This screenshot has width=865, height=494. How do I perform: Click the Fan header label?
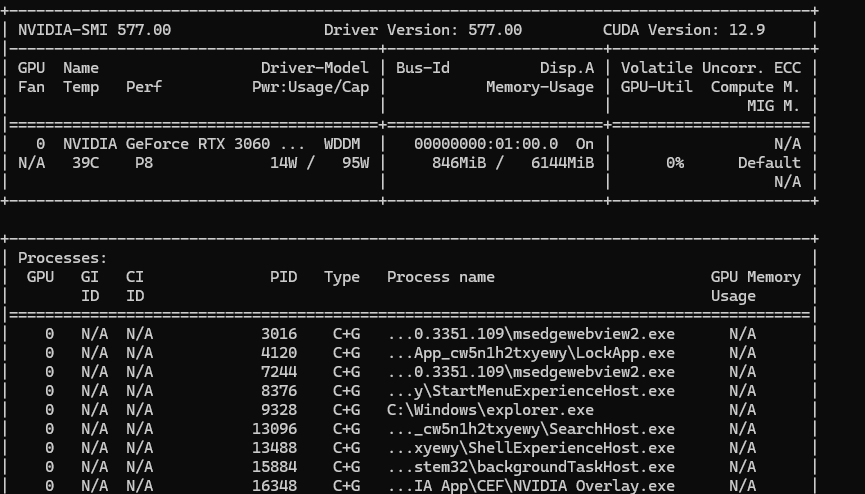(x=31, y=87)
